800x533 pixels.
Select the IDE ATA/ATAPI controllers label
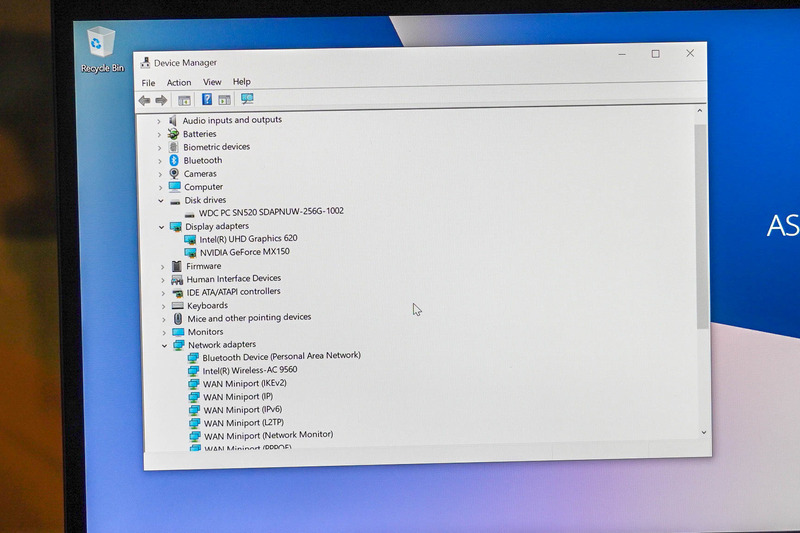click(x=234, y=292)
